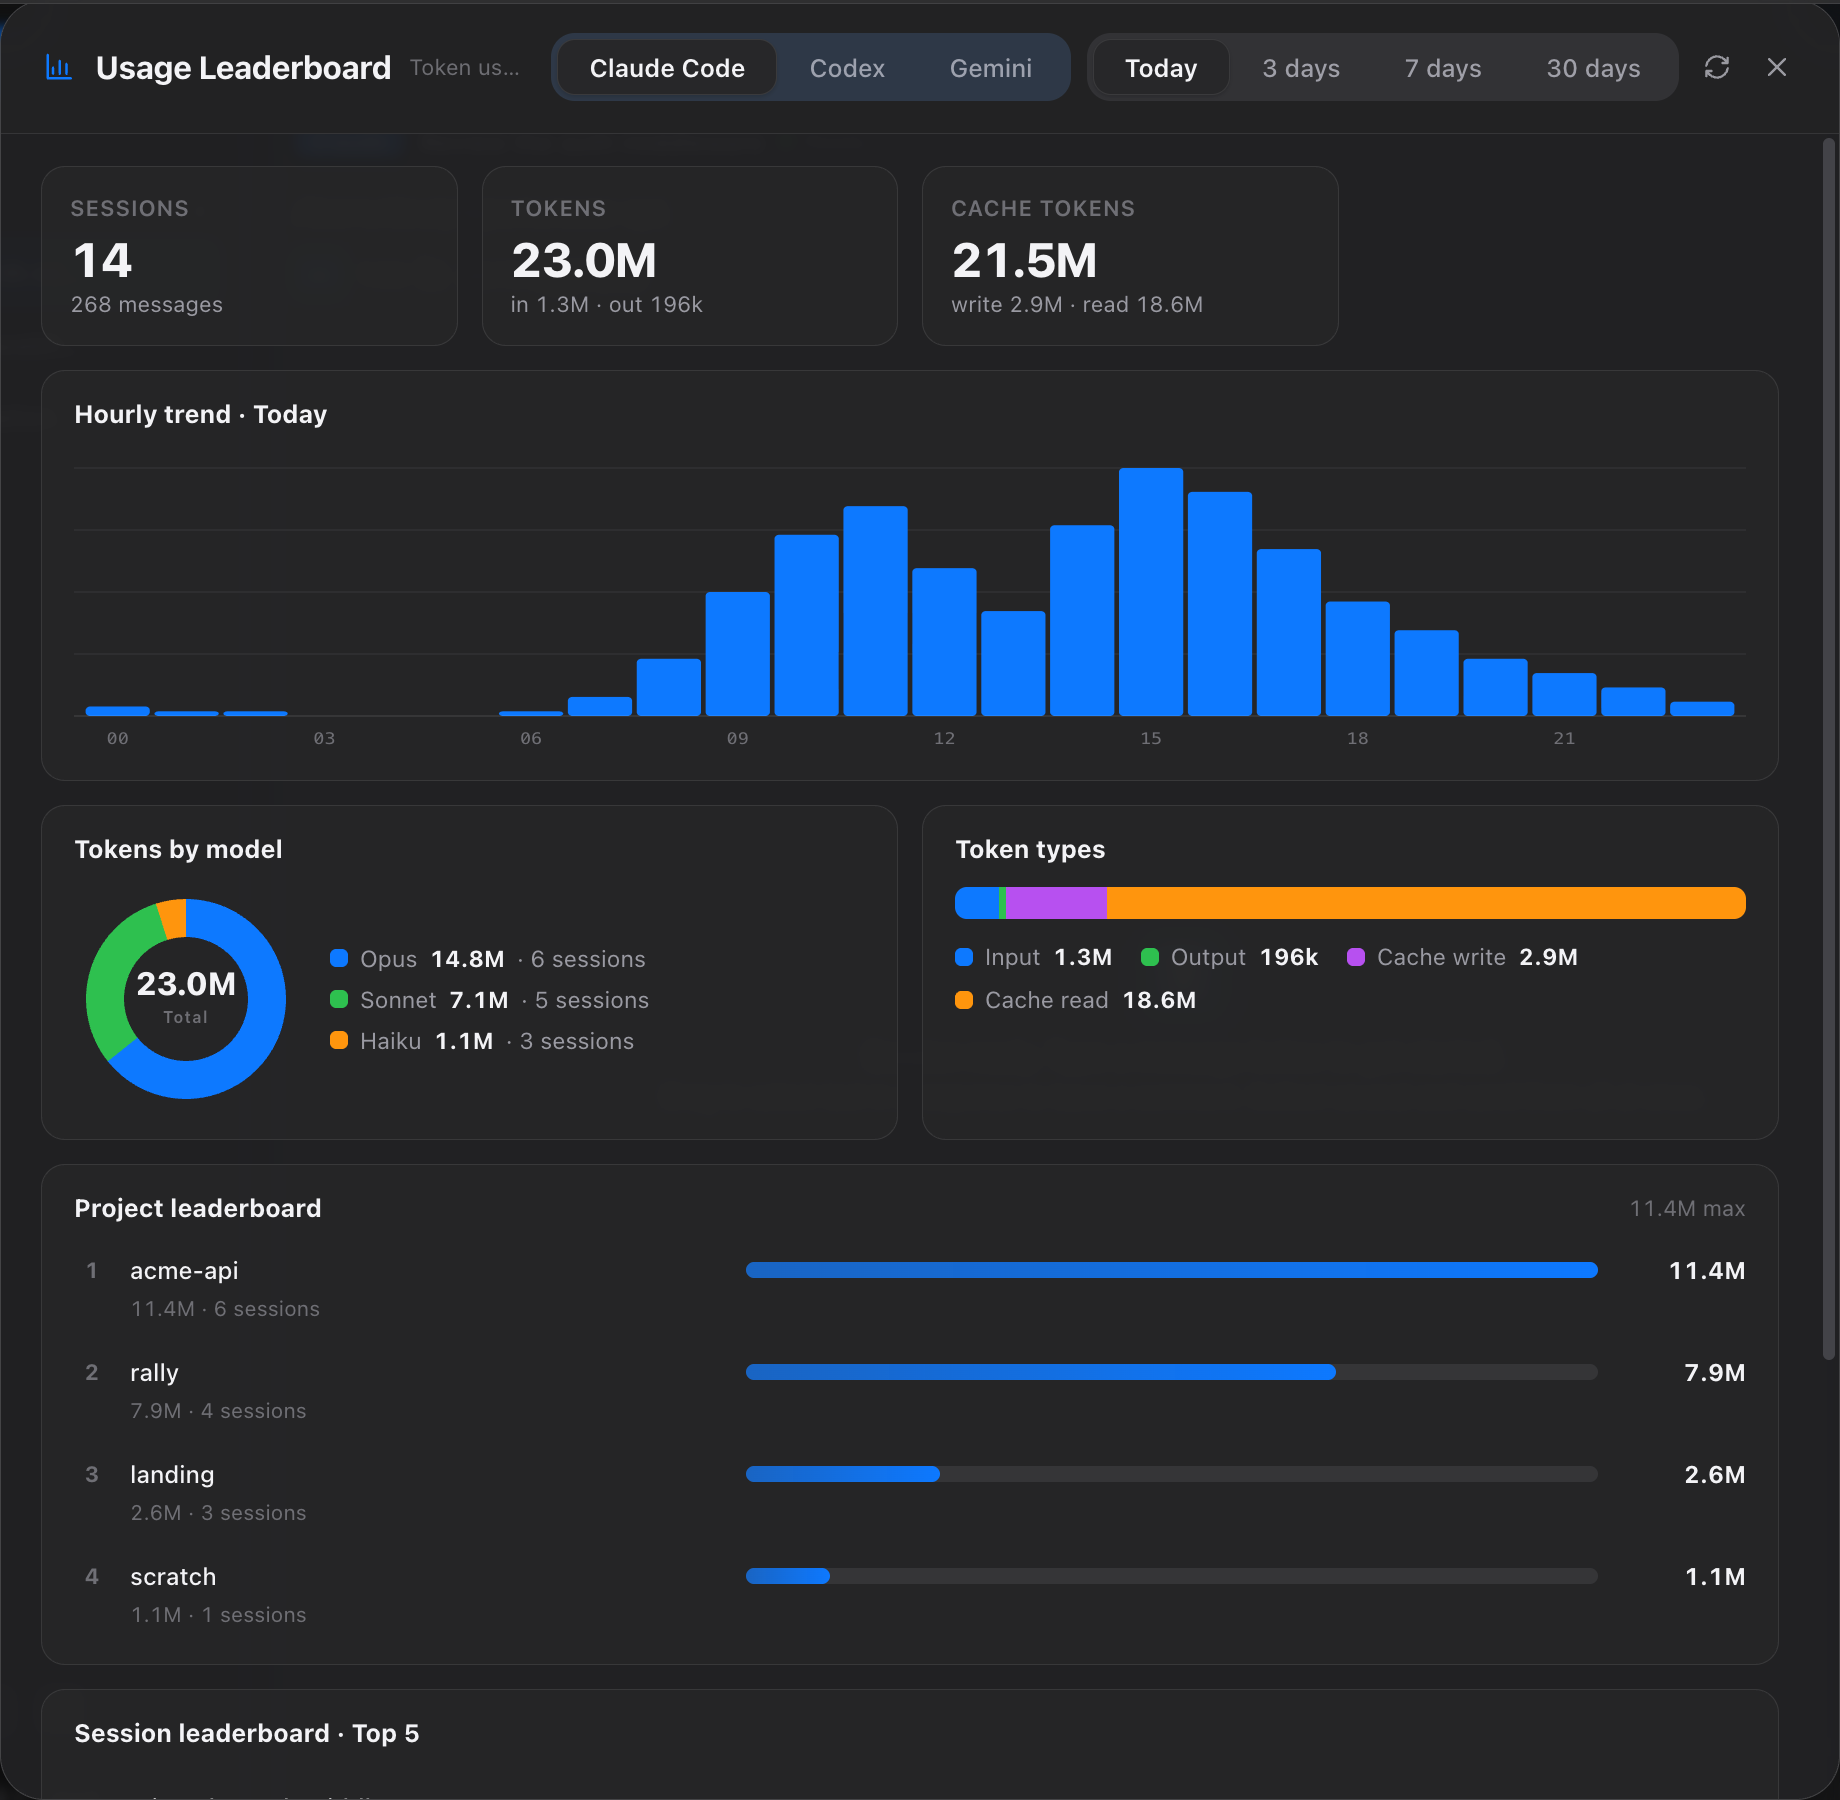Click the donut chart 23.0M Total center
1840x1800 pixels.
[x=186, y=998]
